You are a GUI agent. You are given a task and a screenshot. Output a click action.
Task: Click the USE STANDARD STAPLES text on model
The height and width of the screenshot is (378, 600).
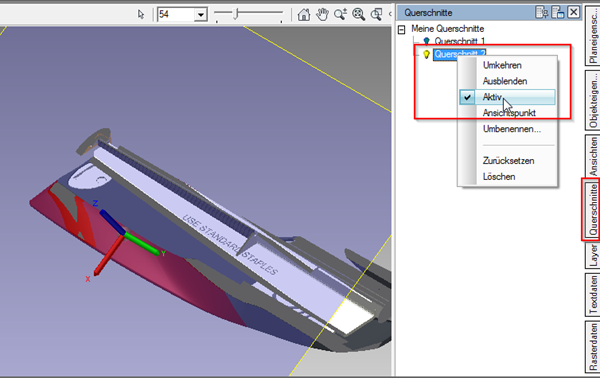pyautogui.click(x=230, y=244)
